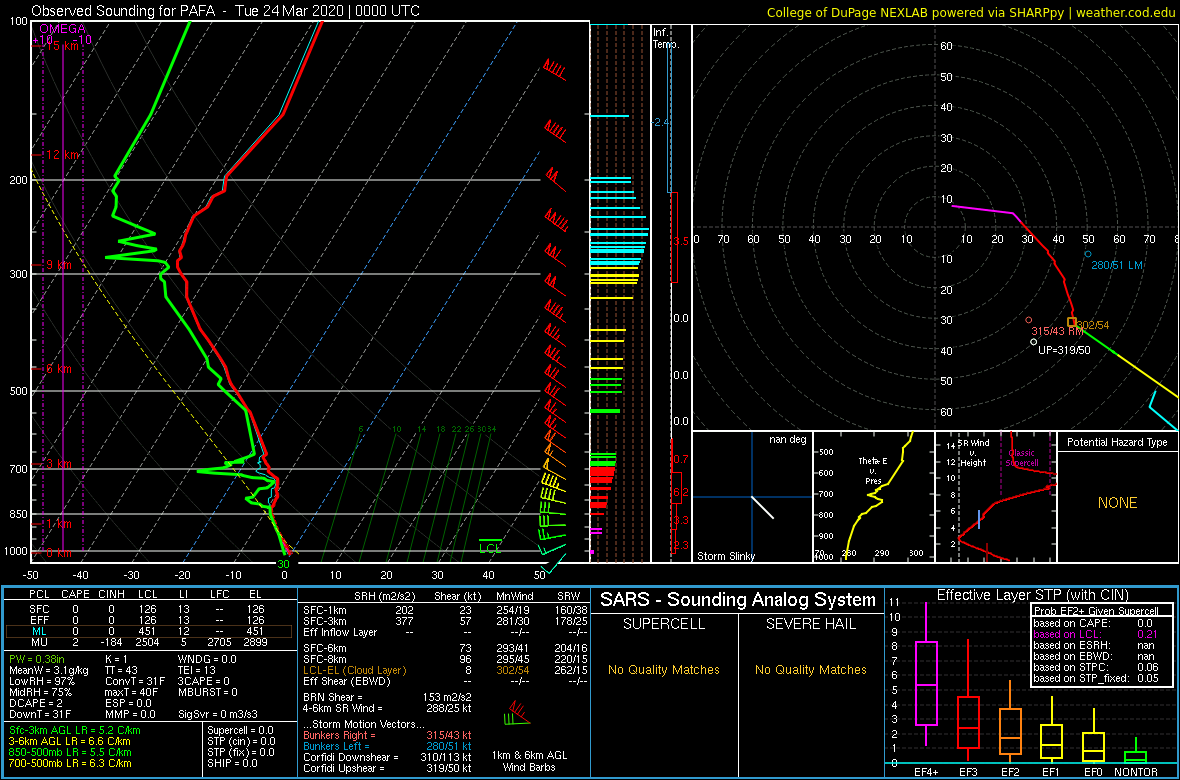
Task: Click 'Corfidi Downshear = 310/113 kt'
Action: click(x=388, y=757)
